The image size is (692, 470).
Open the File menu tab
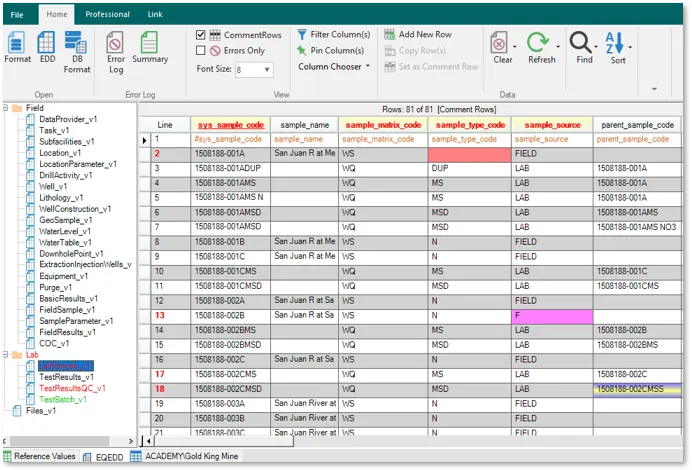17,15
